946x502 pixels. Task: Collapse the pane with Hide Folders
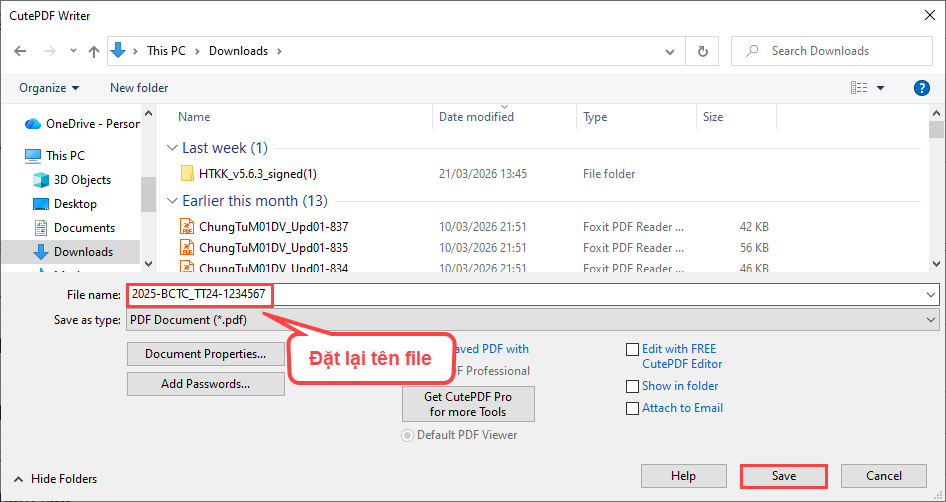click(x=56, y=479)
